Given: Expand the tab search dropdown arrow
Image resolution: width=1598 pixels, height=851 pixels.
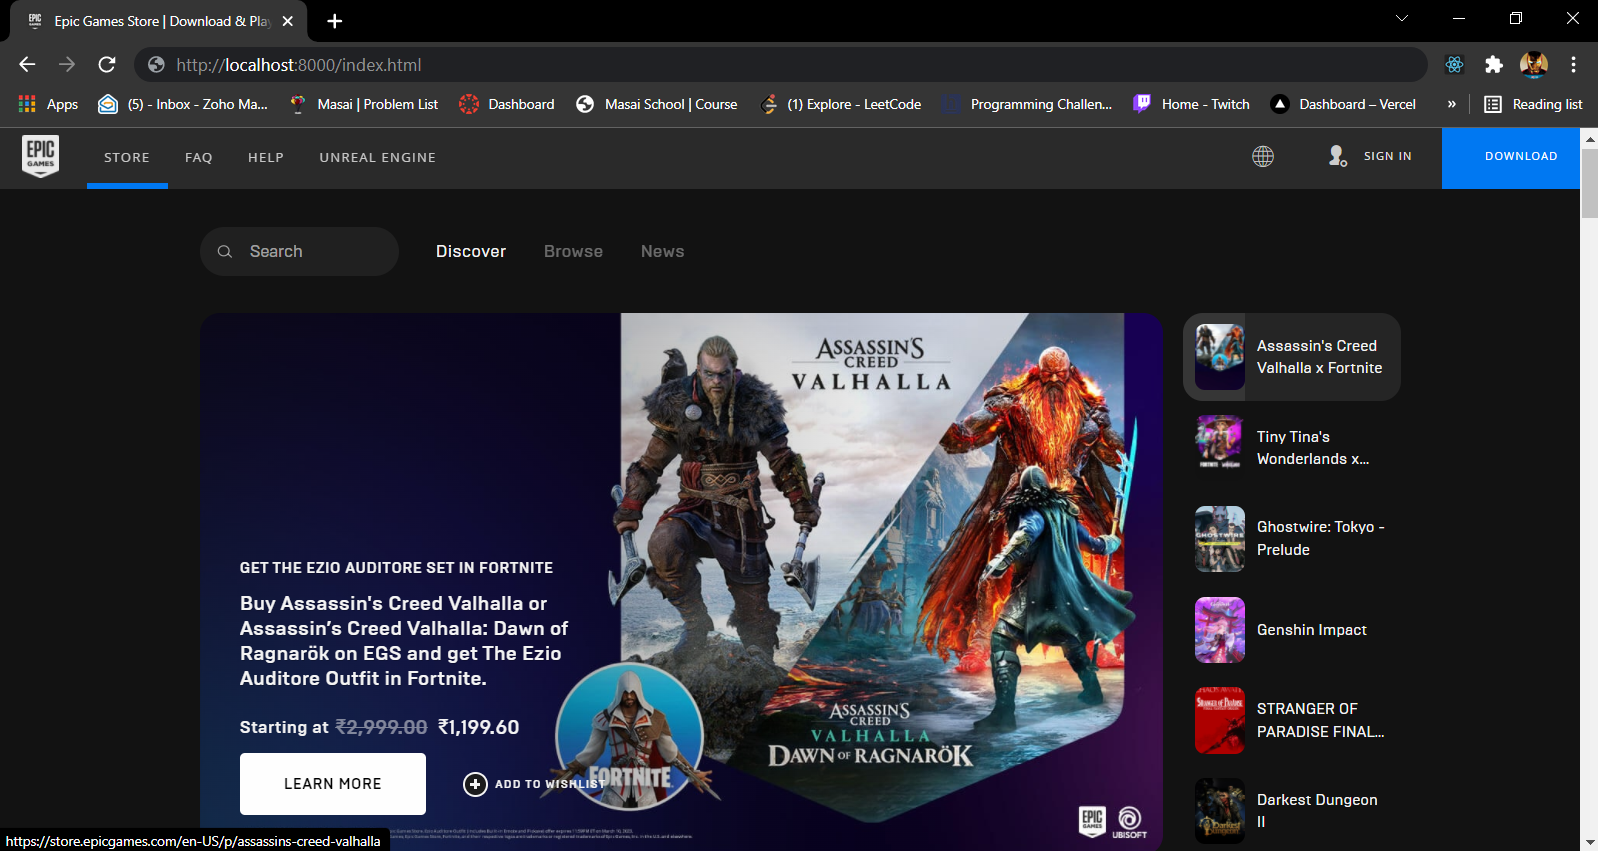Looking at the screenshot, I should 1402,18.
